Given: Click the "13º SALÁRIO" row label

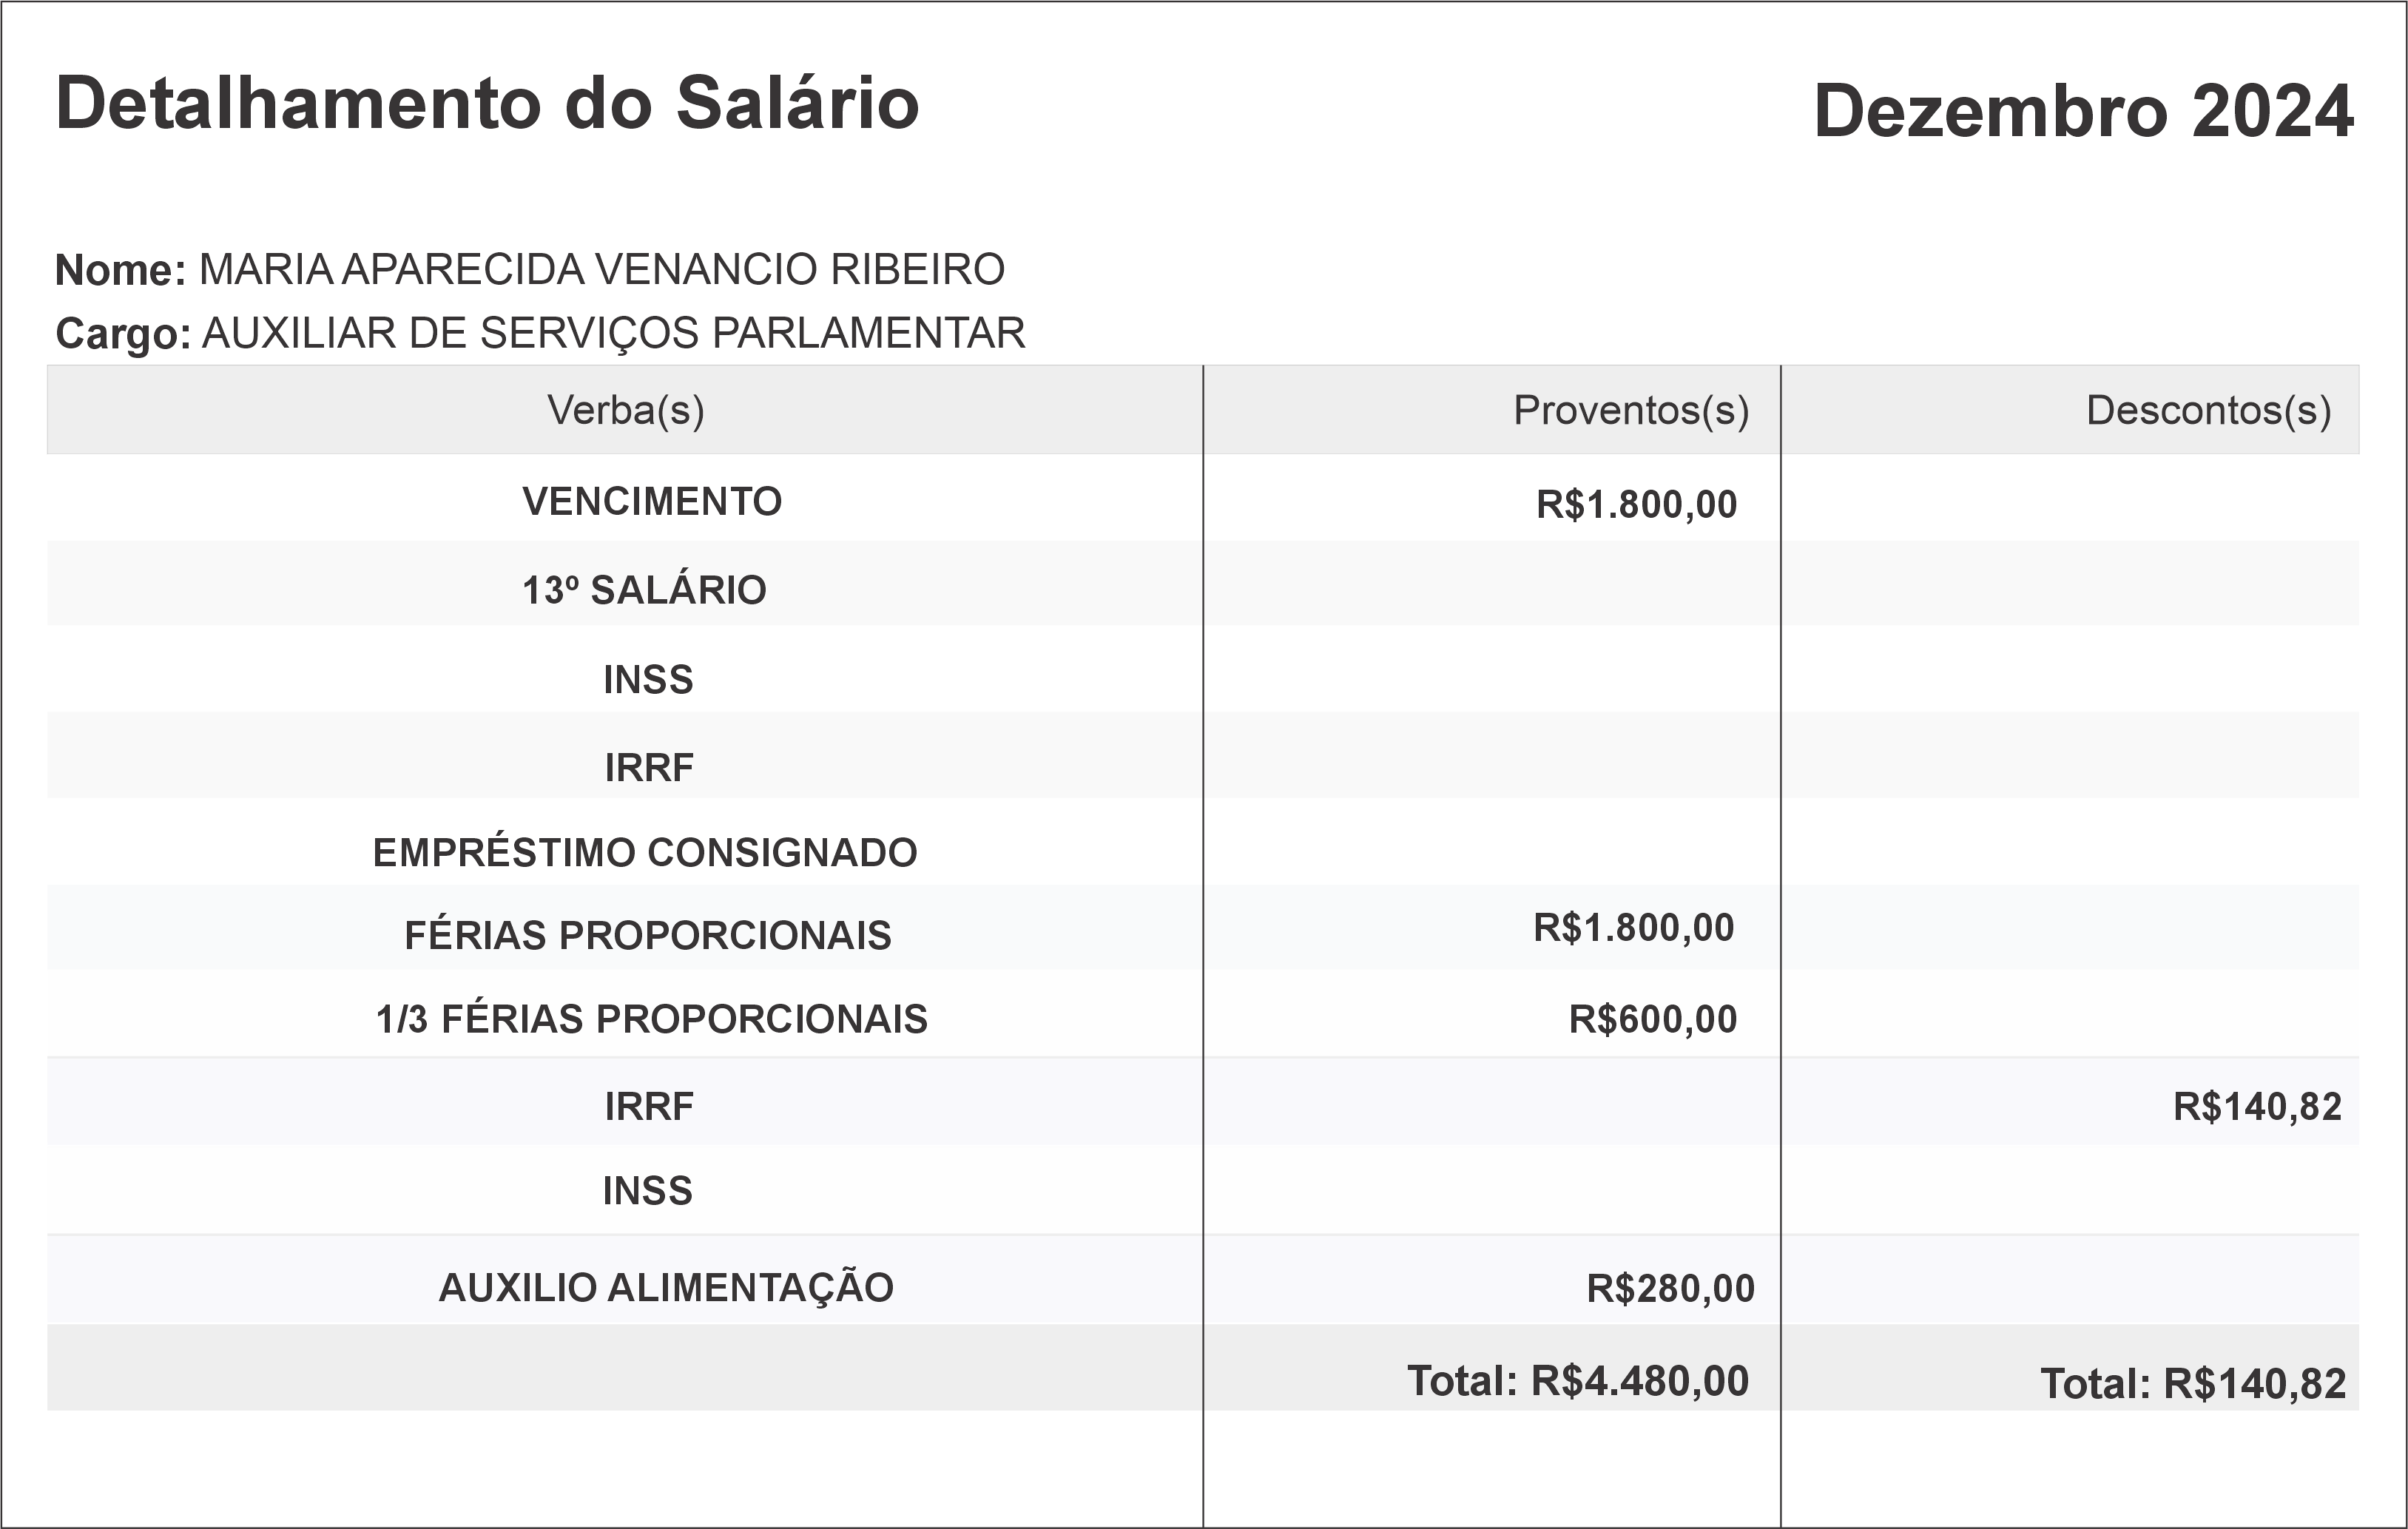Looking at the screenshot, I should click(x=644, y=590).
